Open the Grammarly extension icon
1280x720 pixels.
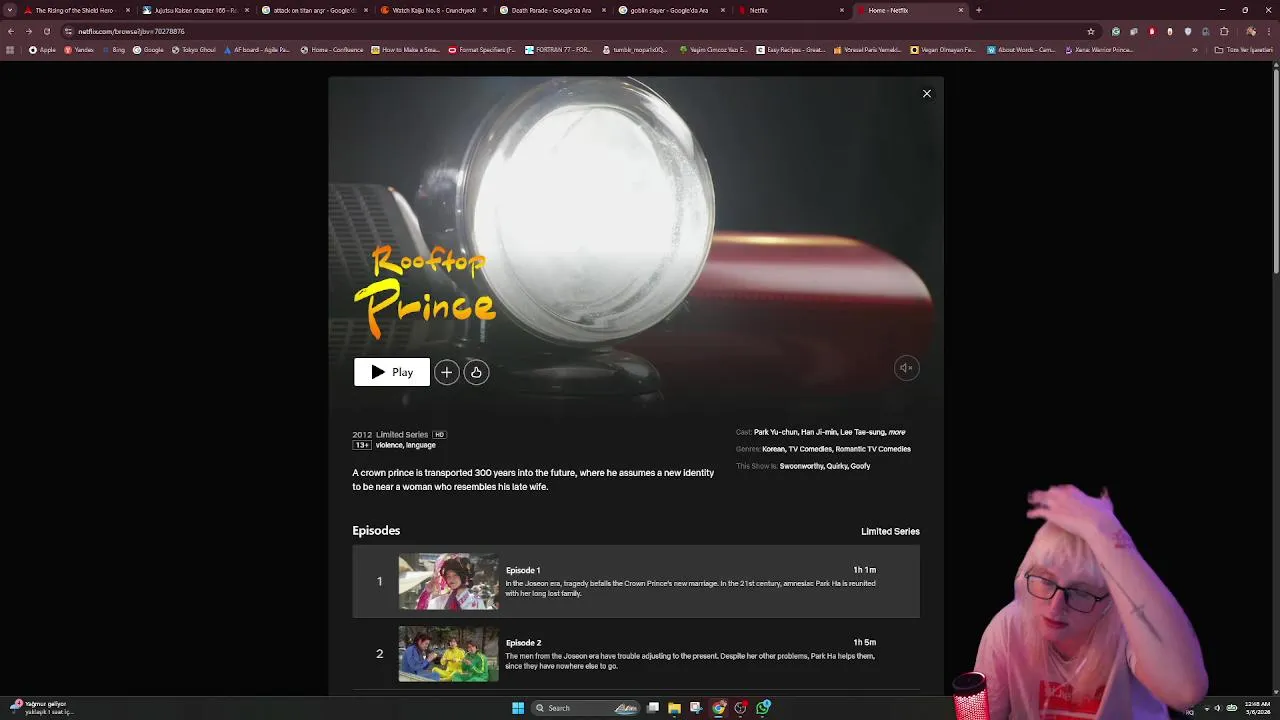(x=1116, y=31)
